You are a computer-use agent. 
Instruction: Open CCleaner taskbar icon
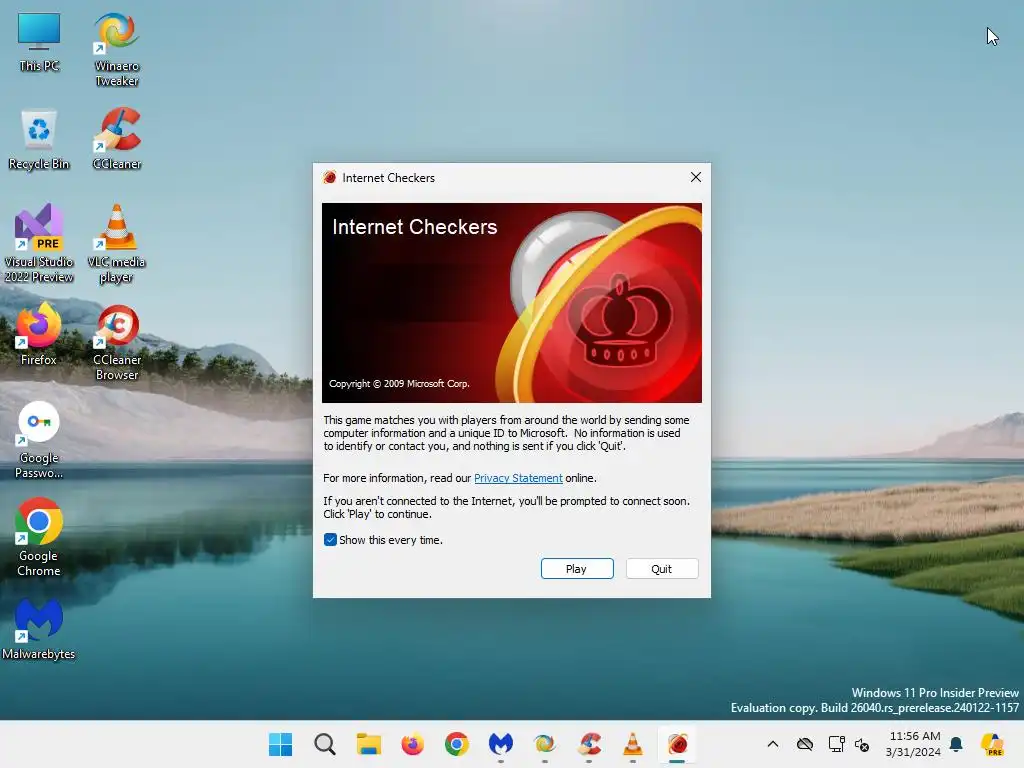tap(588, 744)
